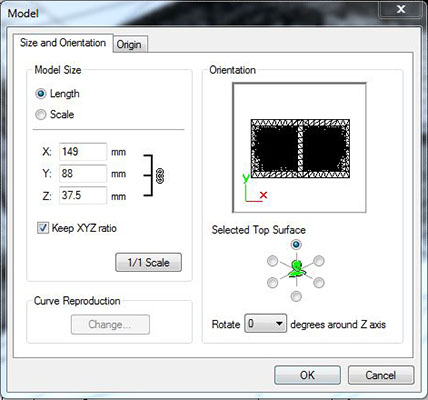Select the topmost top-surface radio button
The image size is (428, 400).
(296, 245)
